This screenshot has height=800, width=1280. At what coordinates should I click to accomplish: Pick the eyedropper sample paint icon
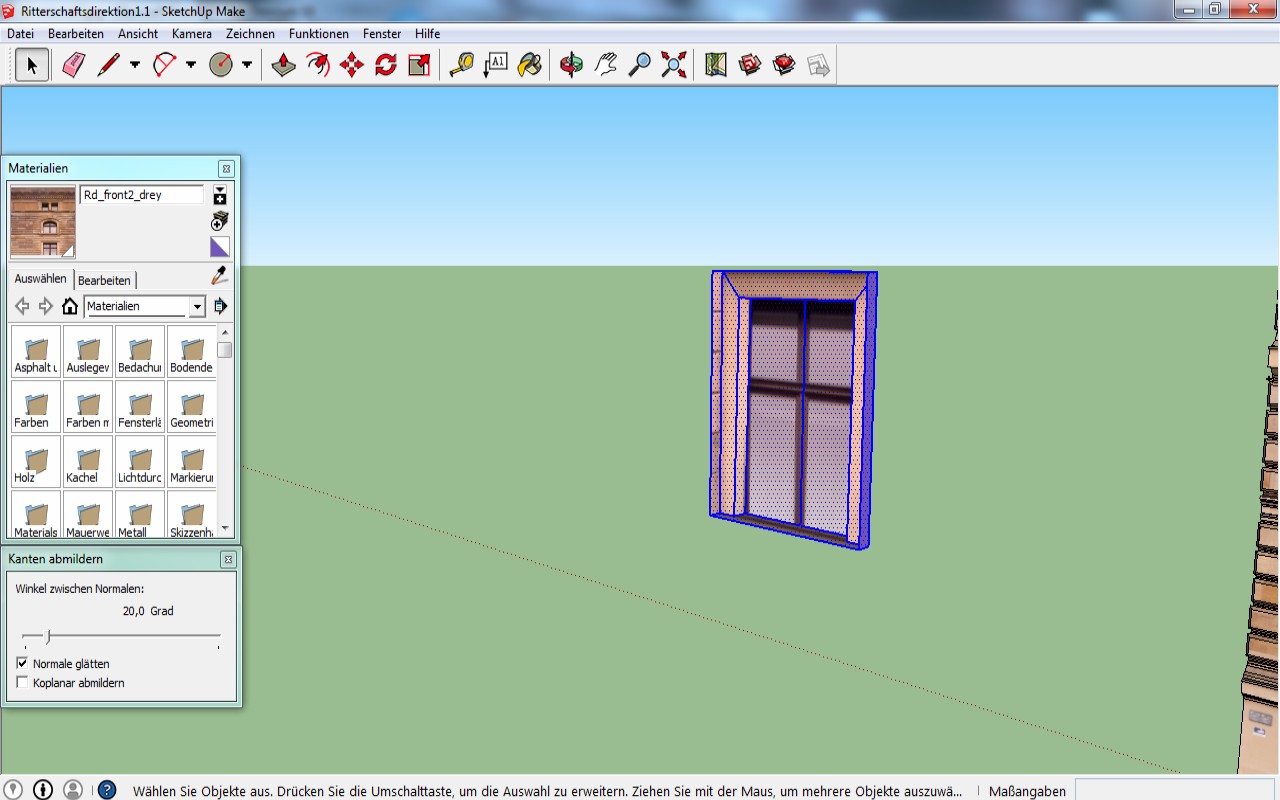point(220,275)
